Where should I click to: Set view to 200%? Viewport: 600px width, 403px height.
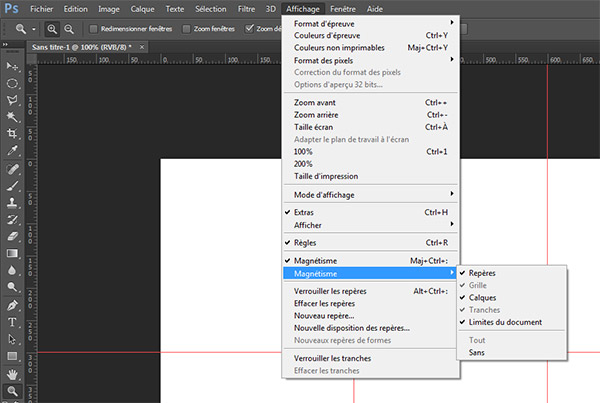coord(371,164)
